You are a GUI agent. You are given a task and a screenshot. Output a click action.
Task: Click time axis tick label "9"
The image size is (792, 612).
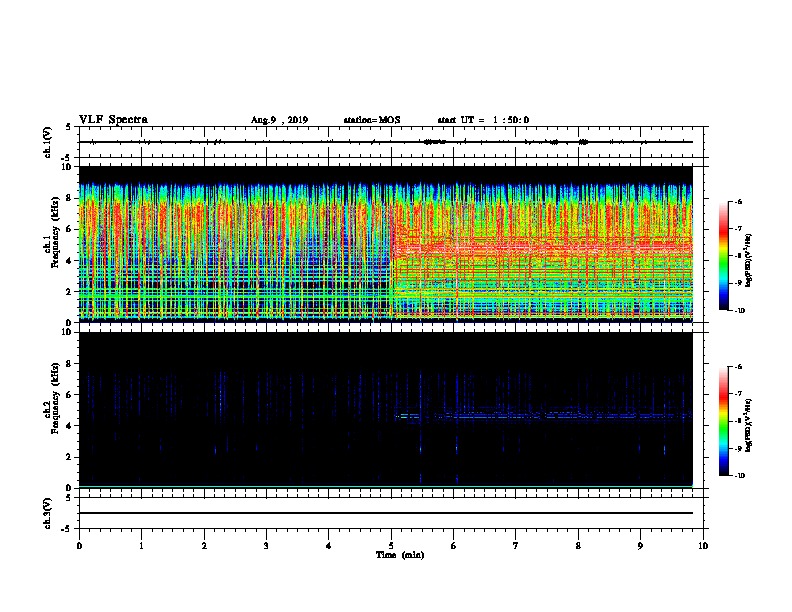point(640,546)
